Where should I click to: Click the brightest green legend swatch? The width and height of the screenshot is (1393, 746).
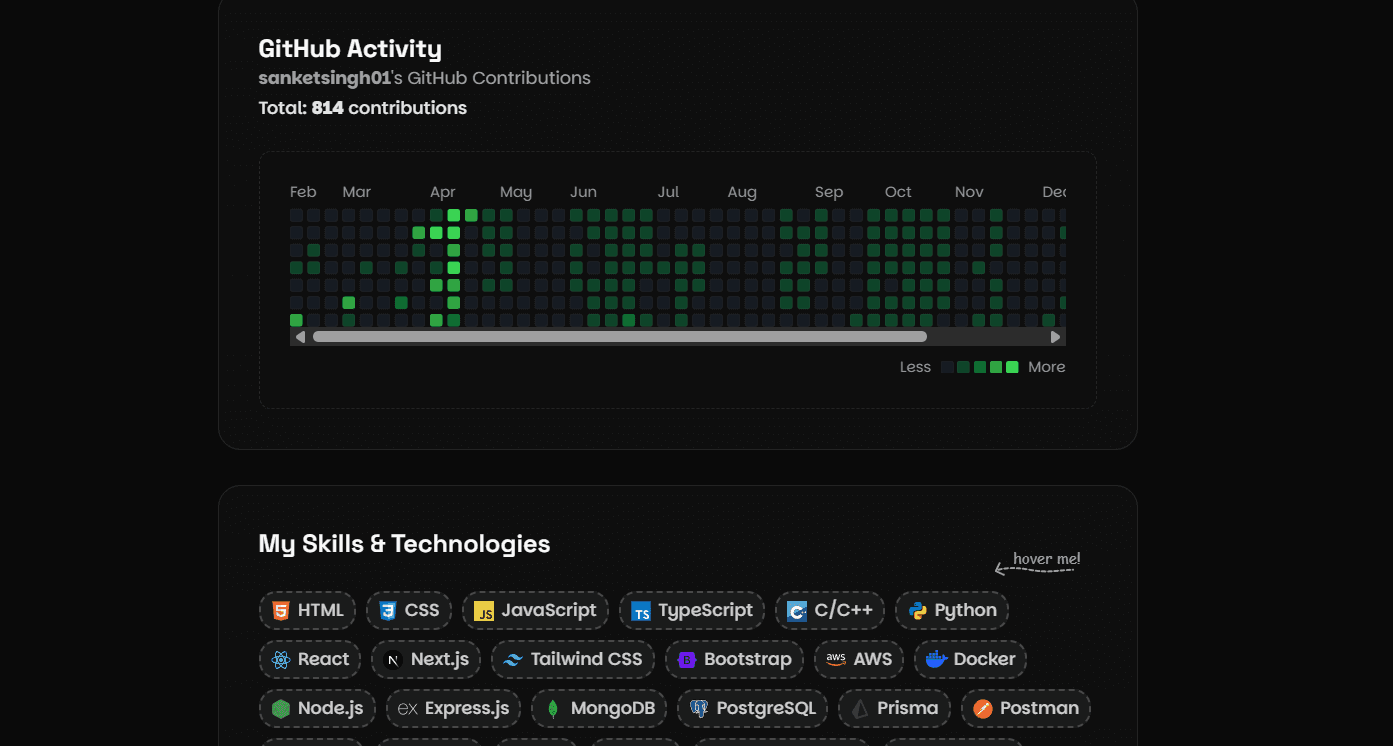click(x=1012, y=367)
